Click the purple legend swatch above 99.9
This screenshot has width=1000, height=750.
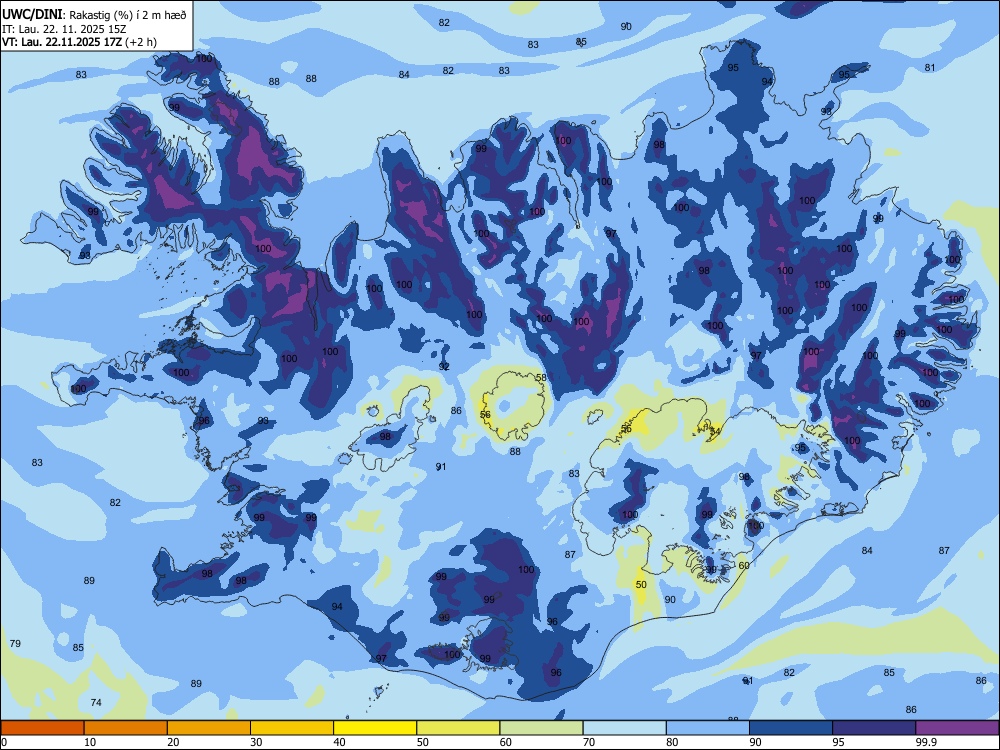pos(957,728)
